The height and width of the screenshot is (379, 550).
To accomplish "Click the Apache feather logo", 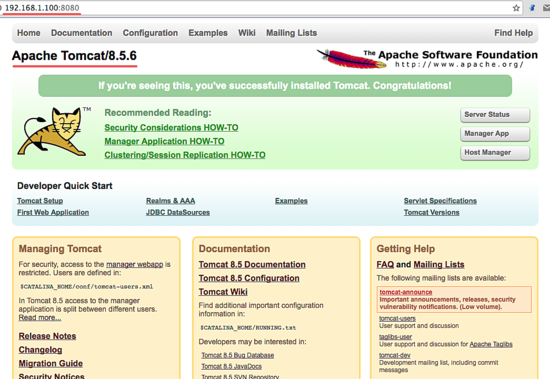I will coord(351,59).
